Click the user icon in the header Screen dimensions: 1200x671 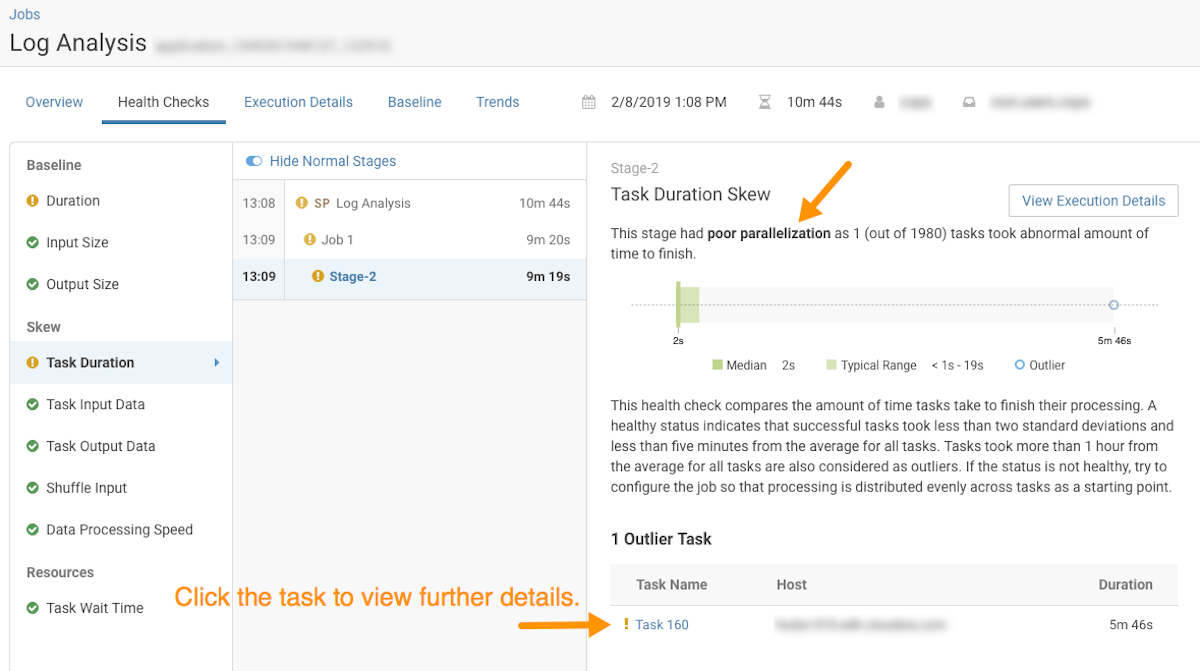pos(879,102)
